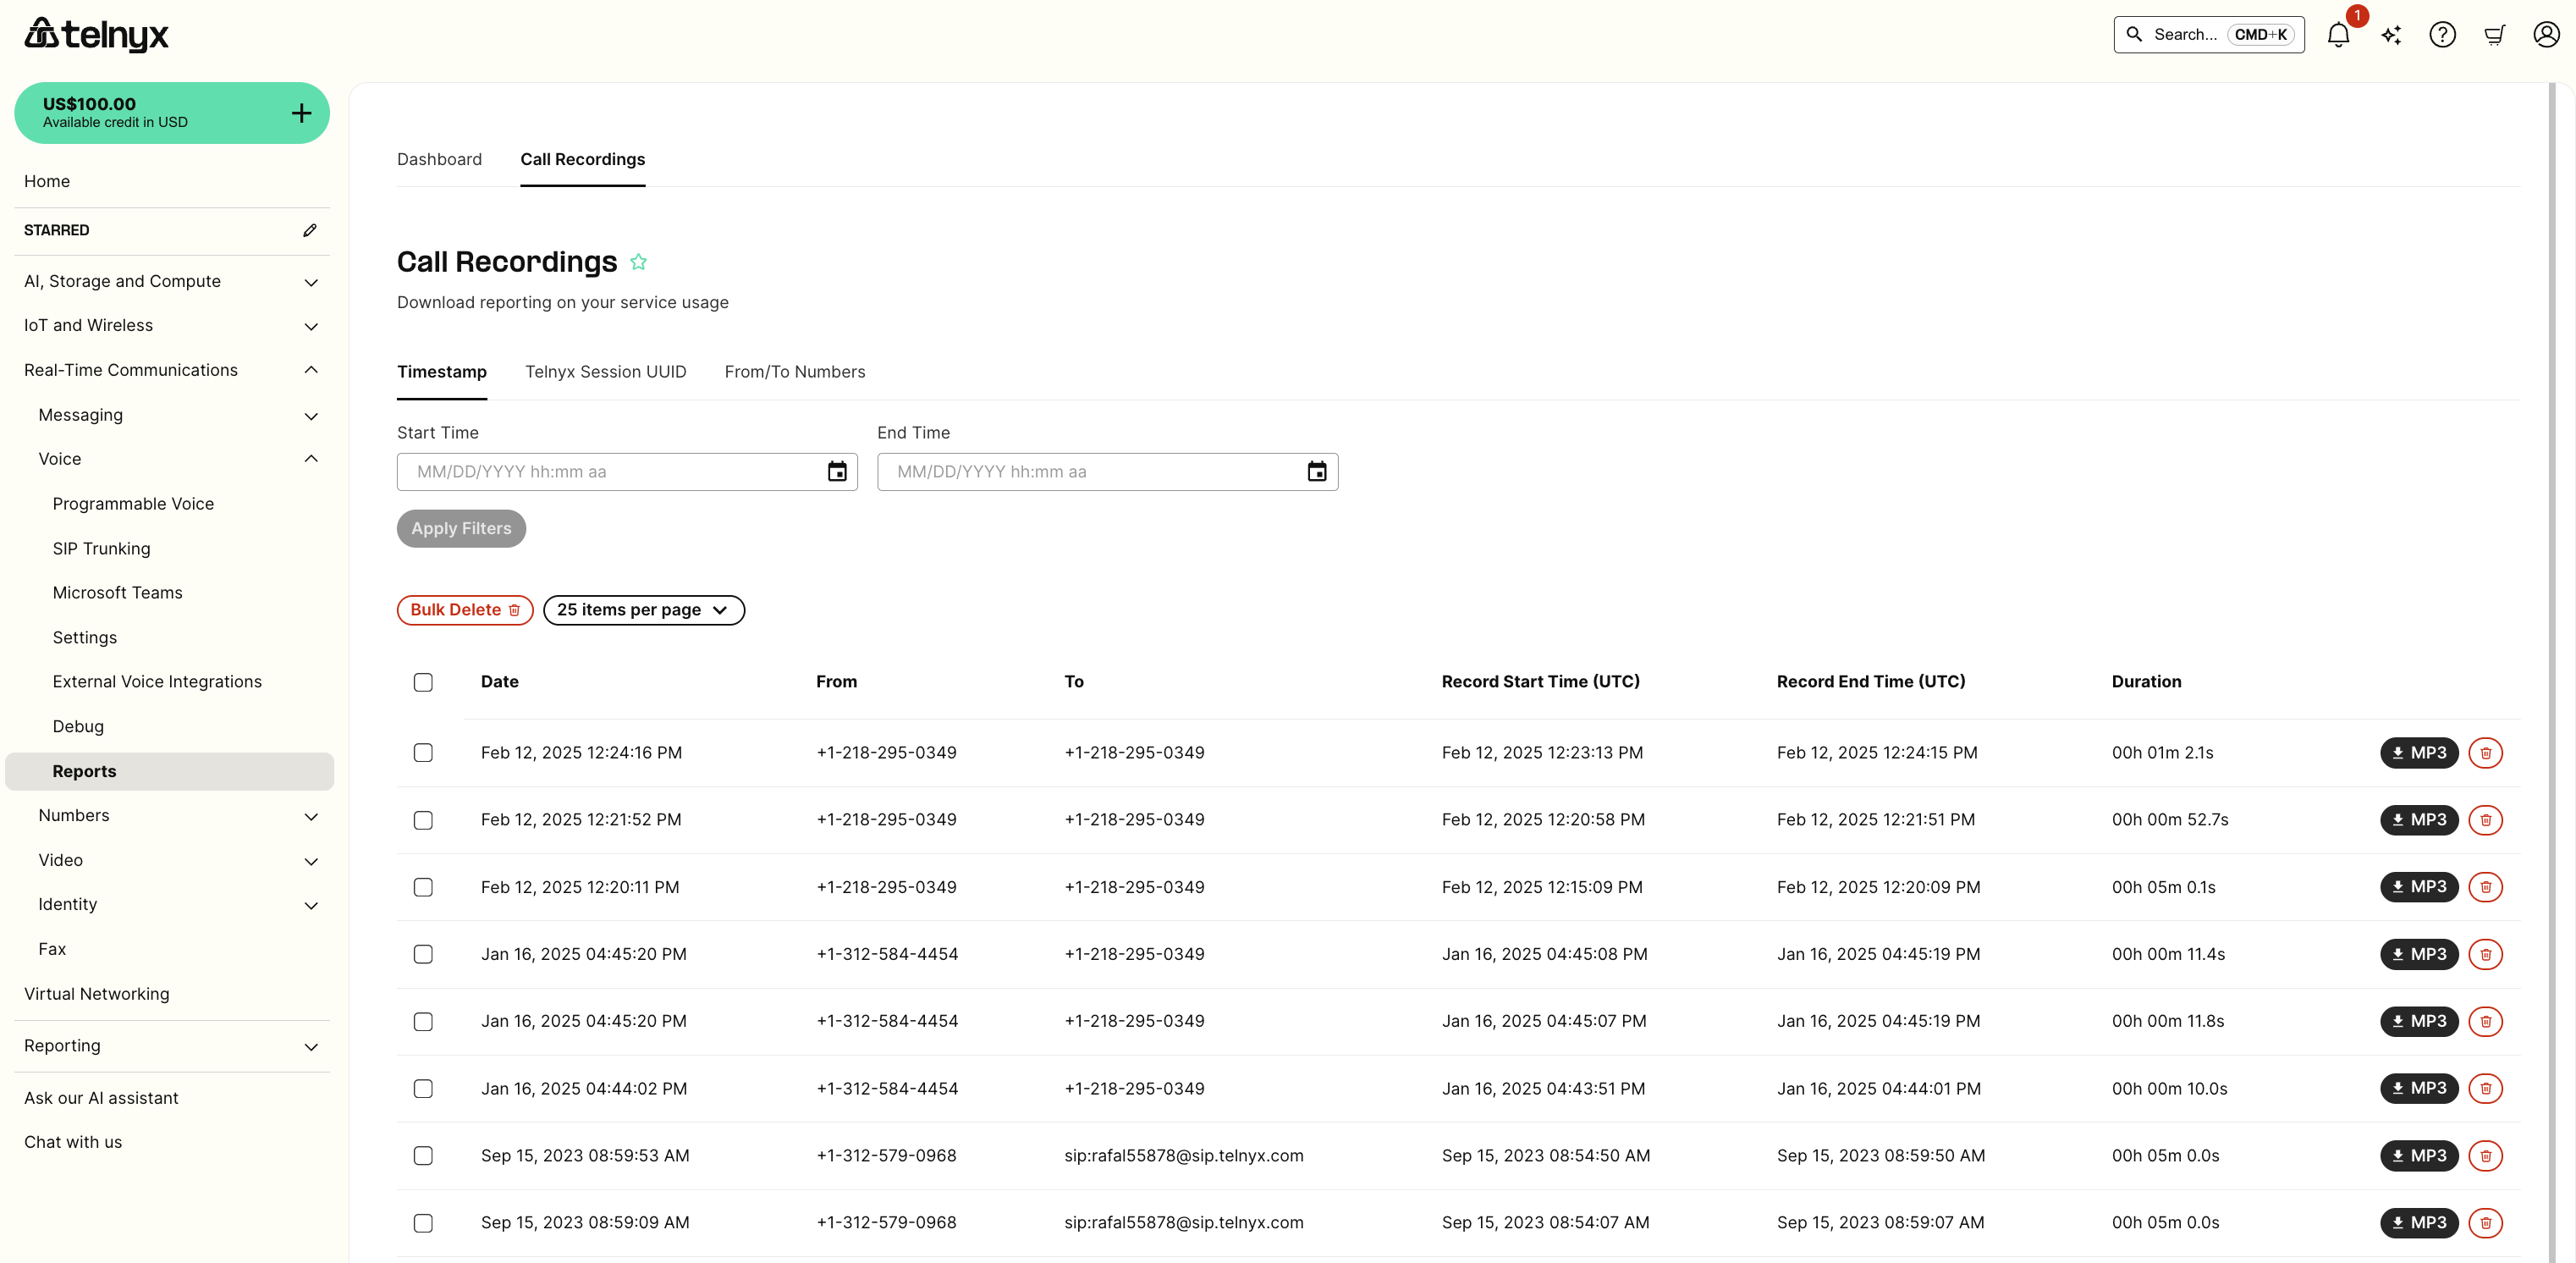This screenshot has width=2576, height=1263.
Task: Open the notifications bell icon
Action: (x=2337, y=35)
